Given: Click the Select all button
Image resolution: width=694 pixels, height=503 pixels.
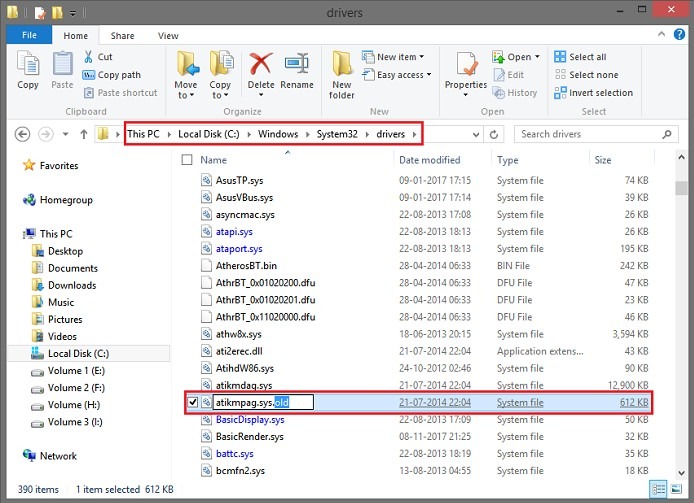Looking at the screenshot, I should pos(586,57).
